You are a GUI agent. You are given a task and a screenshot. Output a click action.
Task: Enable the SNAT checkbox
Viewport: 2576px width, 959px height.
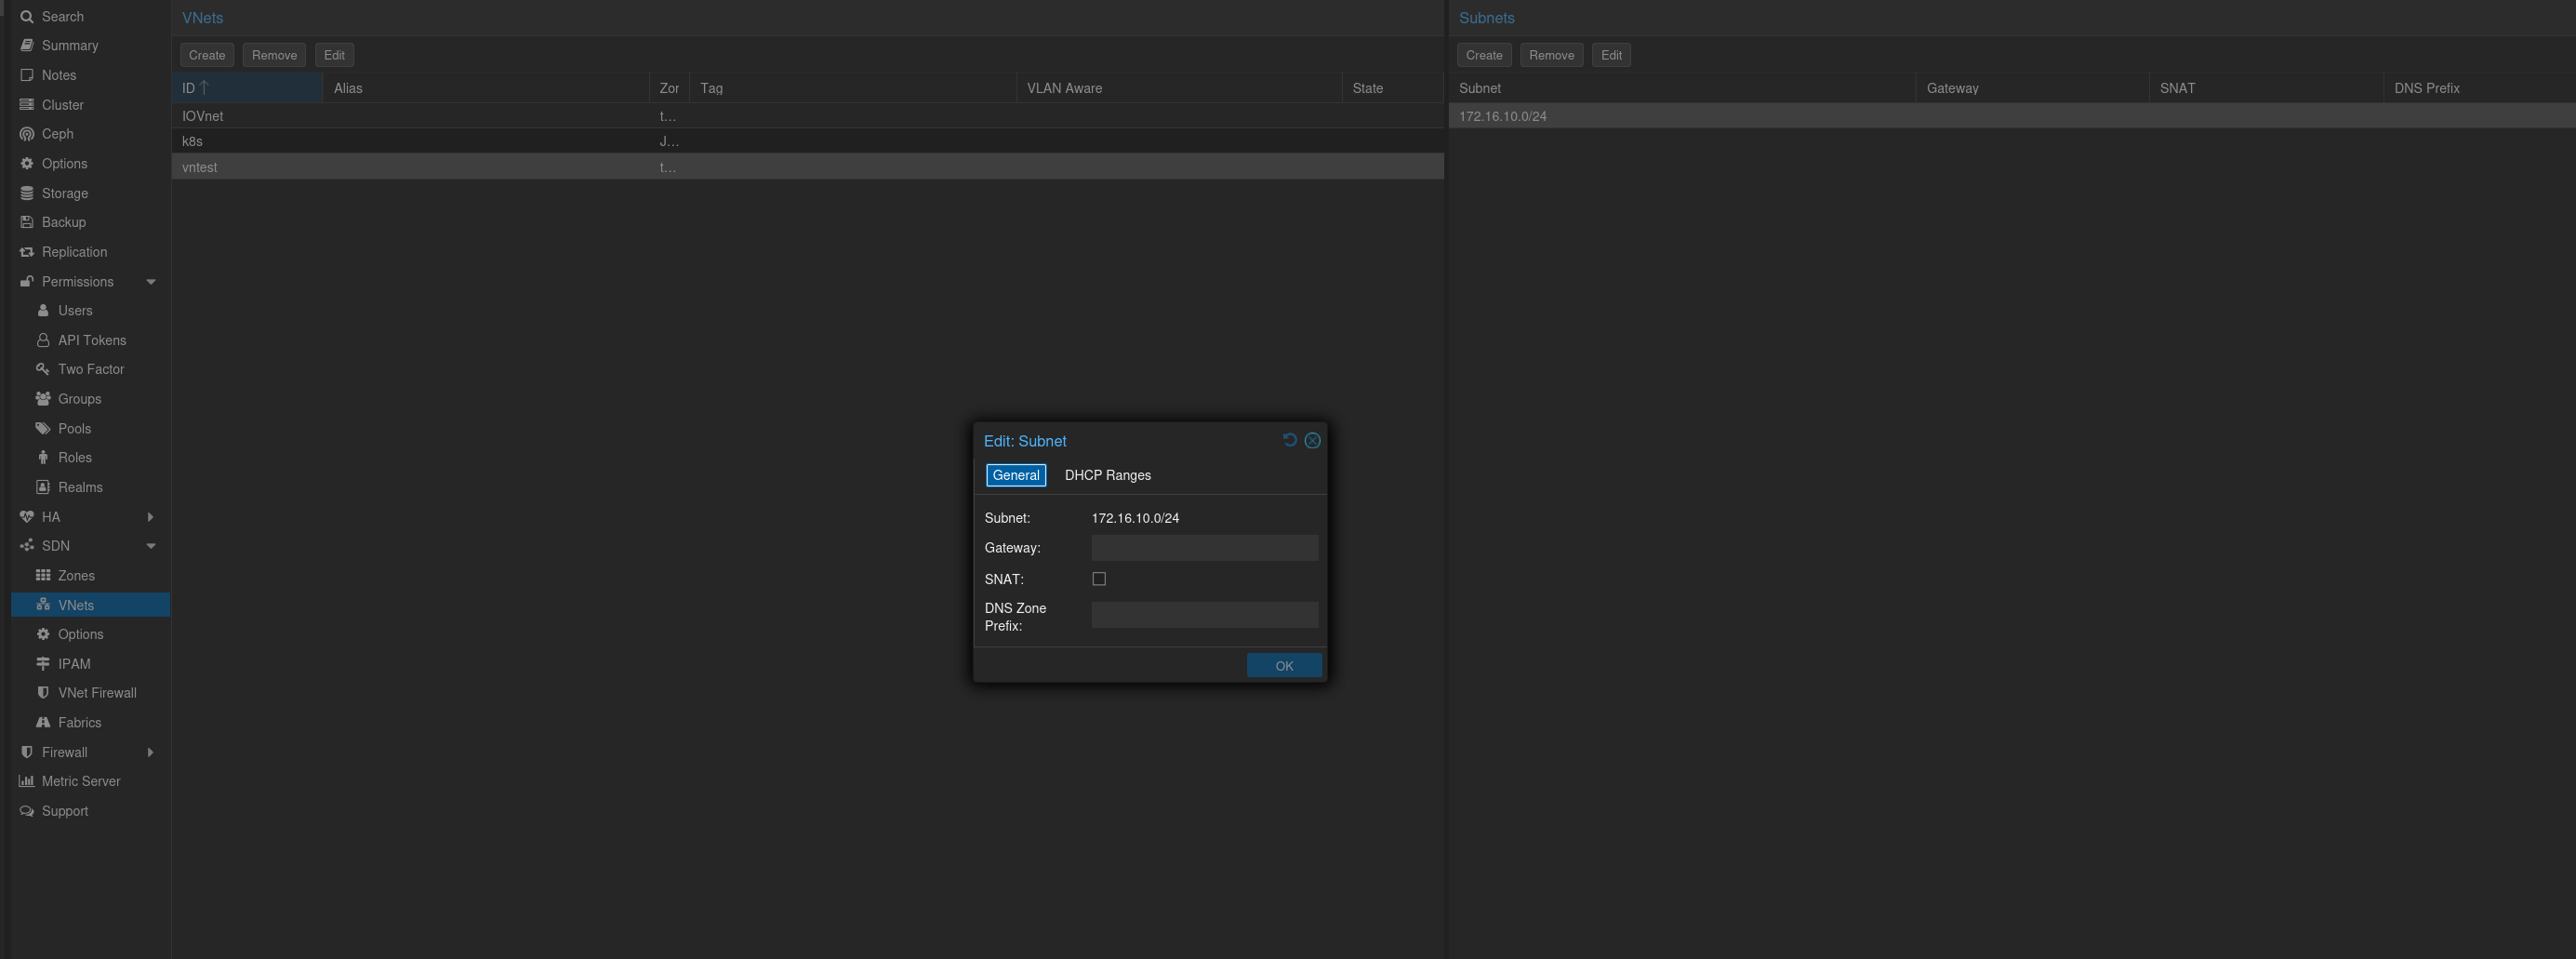(1099, 579)
